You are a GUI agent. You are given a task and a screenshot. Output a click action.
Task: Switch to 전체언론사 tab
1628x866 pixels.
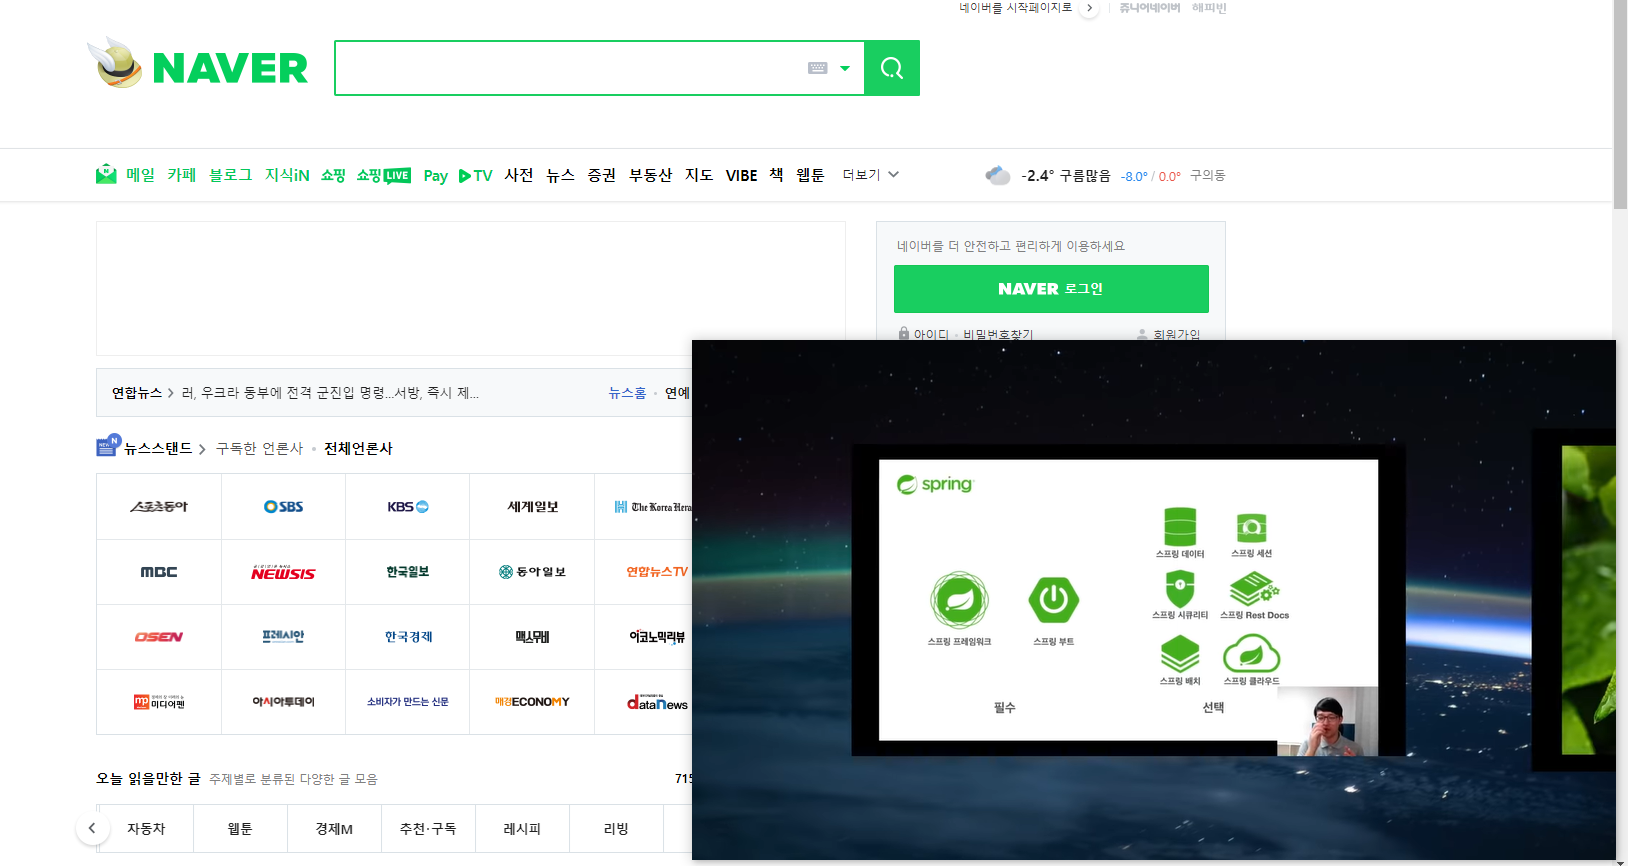358,448
